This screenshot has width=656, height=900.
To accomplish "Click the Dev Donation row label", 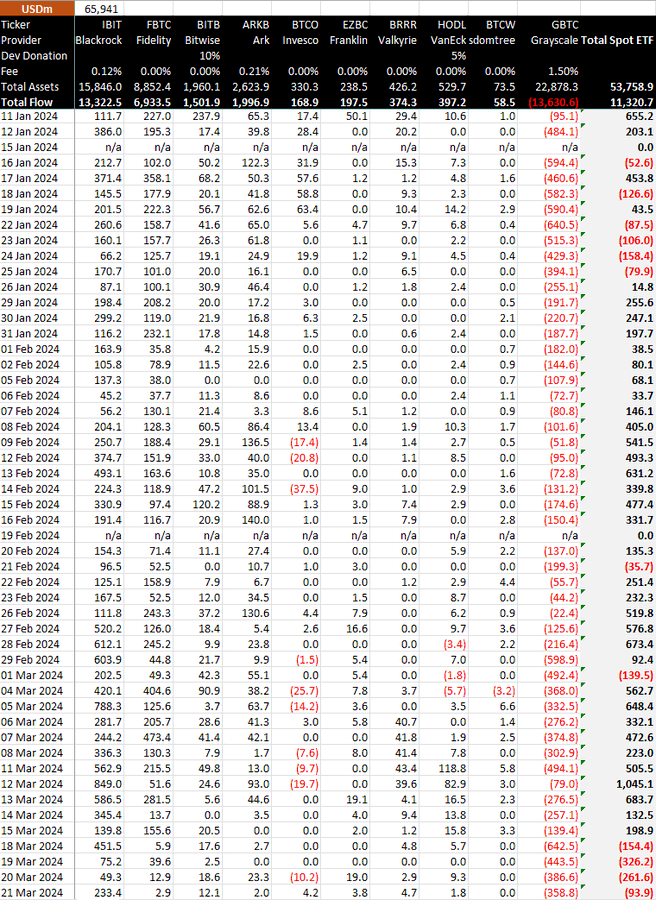I will [34, 56].
